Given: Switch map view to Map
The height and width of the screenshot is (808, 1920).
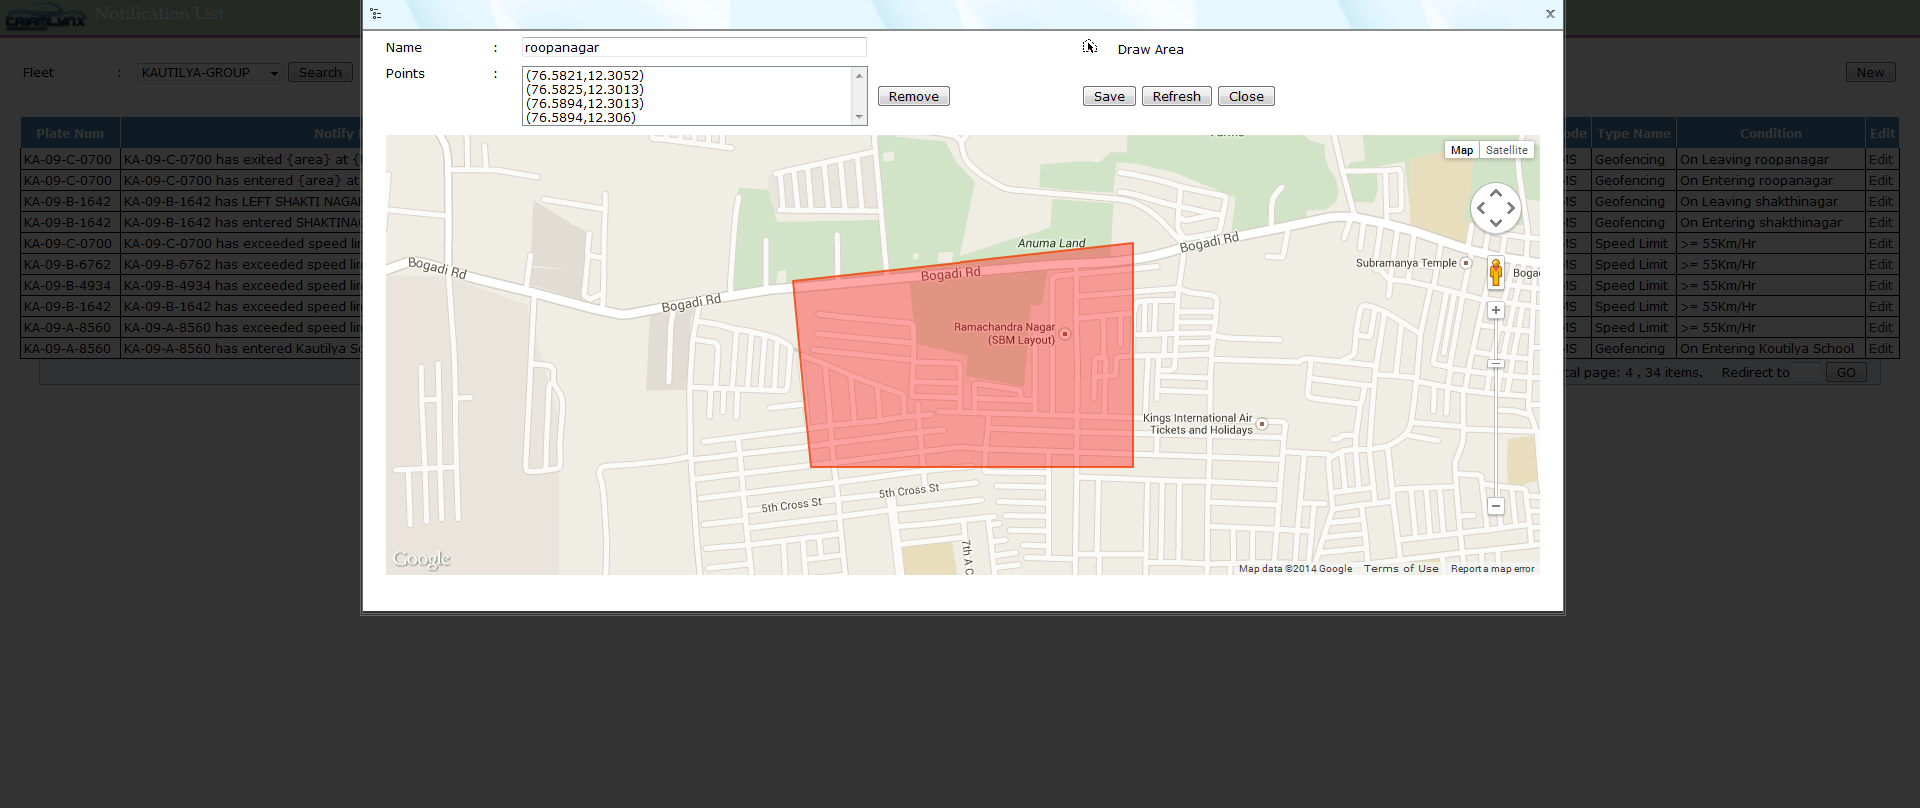Looking at the screenshot, I should click(x=1462, y=150).
